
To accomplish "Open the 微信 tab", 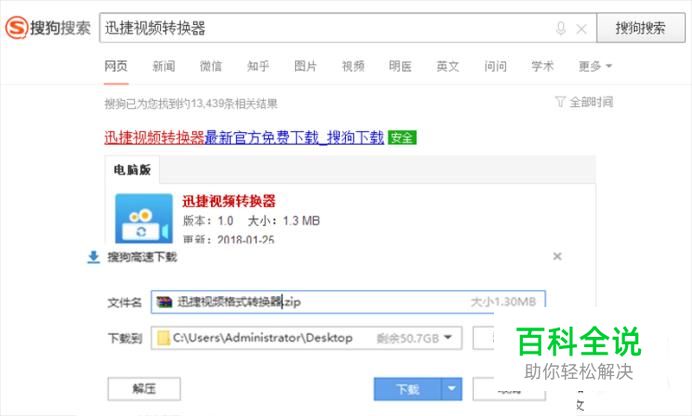I will 211,66.
